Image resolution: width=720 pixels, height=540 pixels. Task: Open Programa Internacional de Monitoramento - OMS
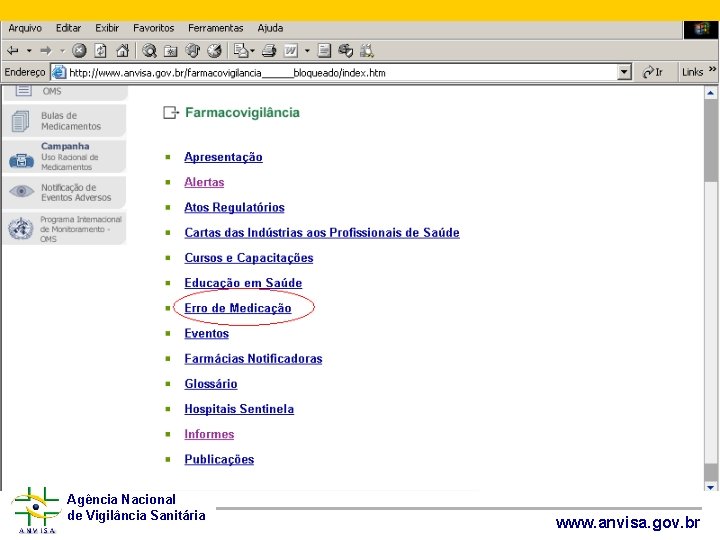click(x=64, y=228)
